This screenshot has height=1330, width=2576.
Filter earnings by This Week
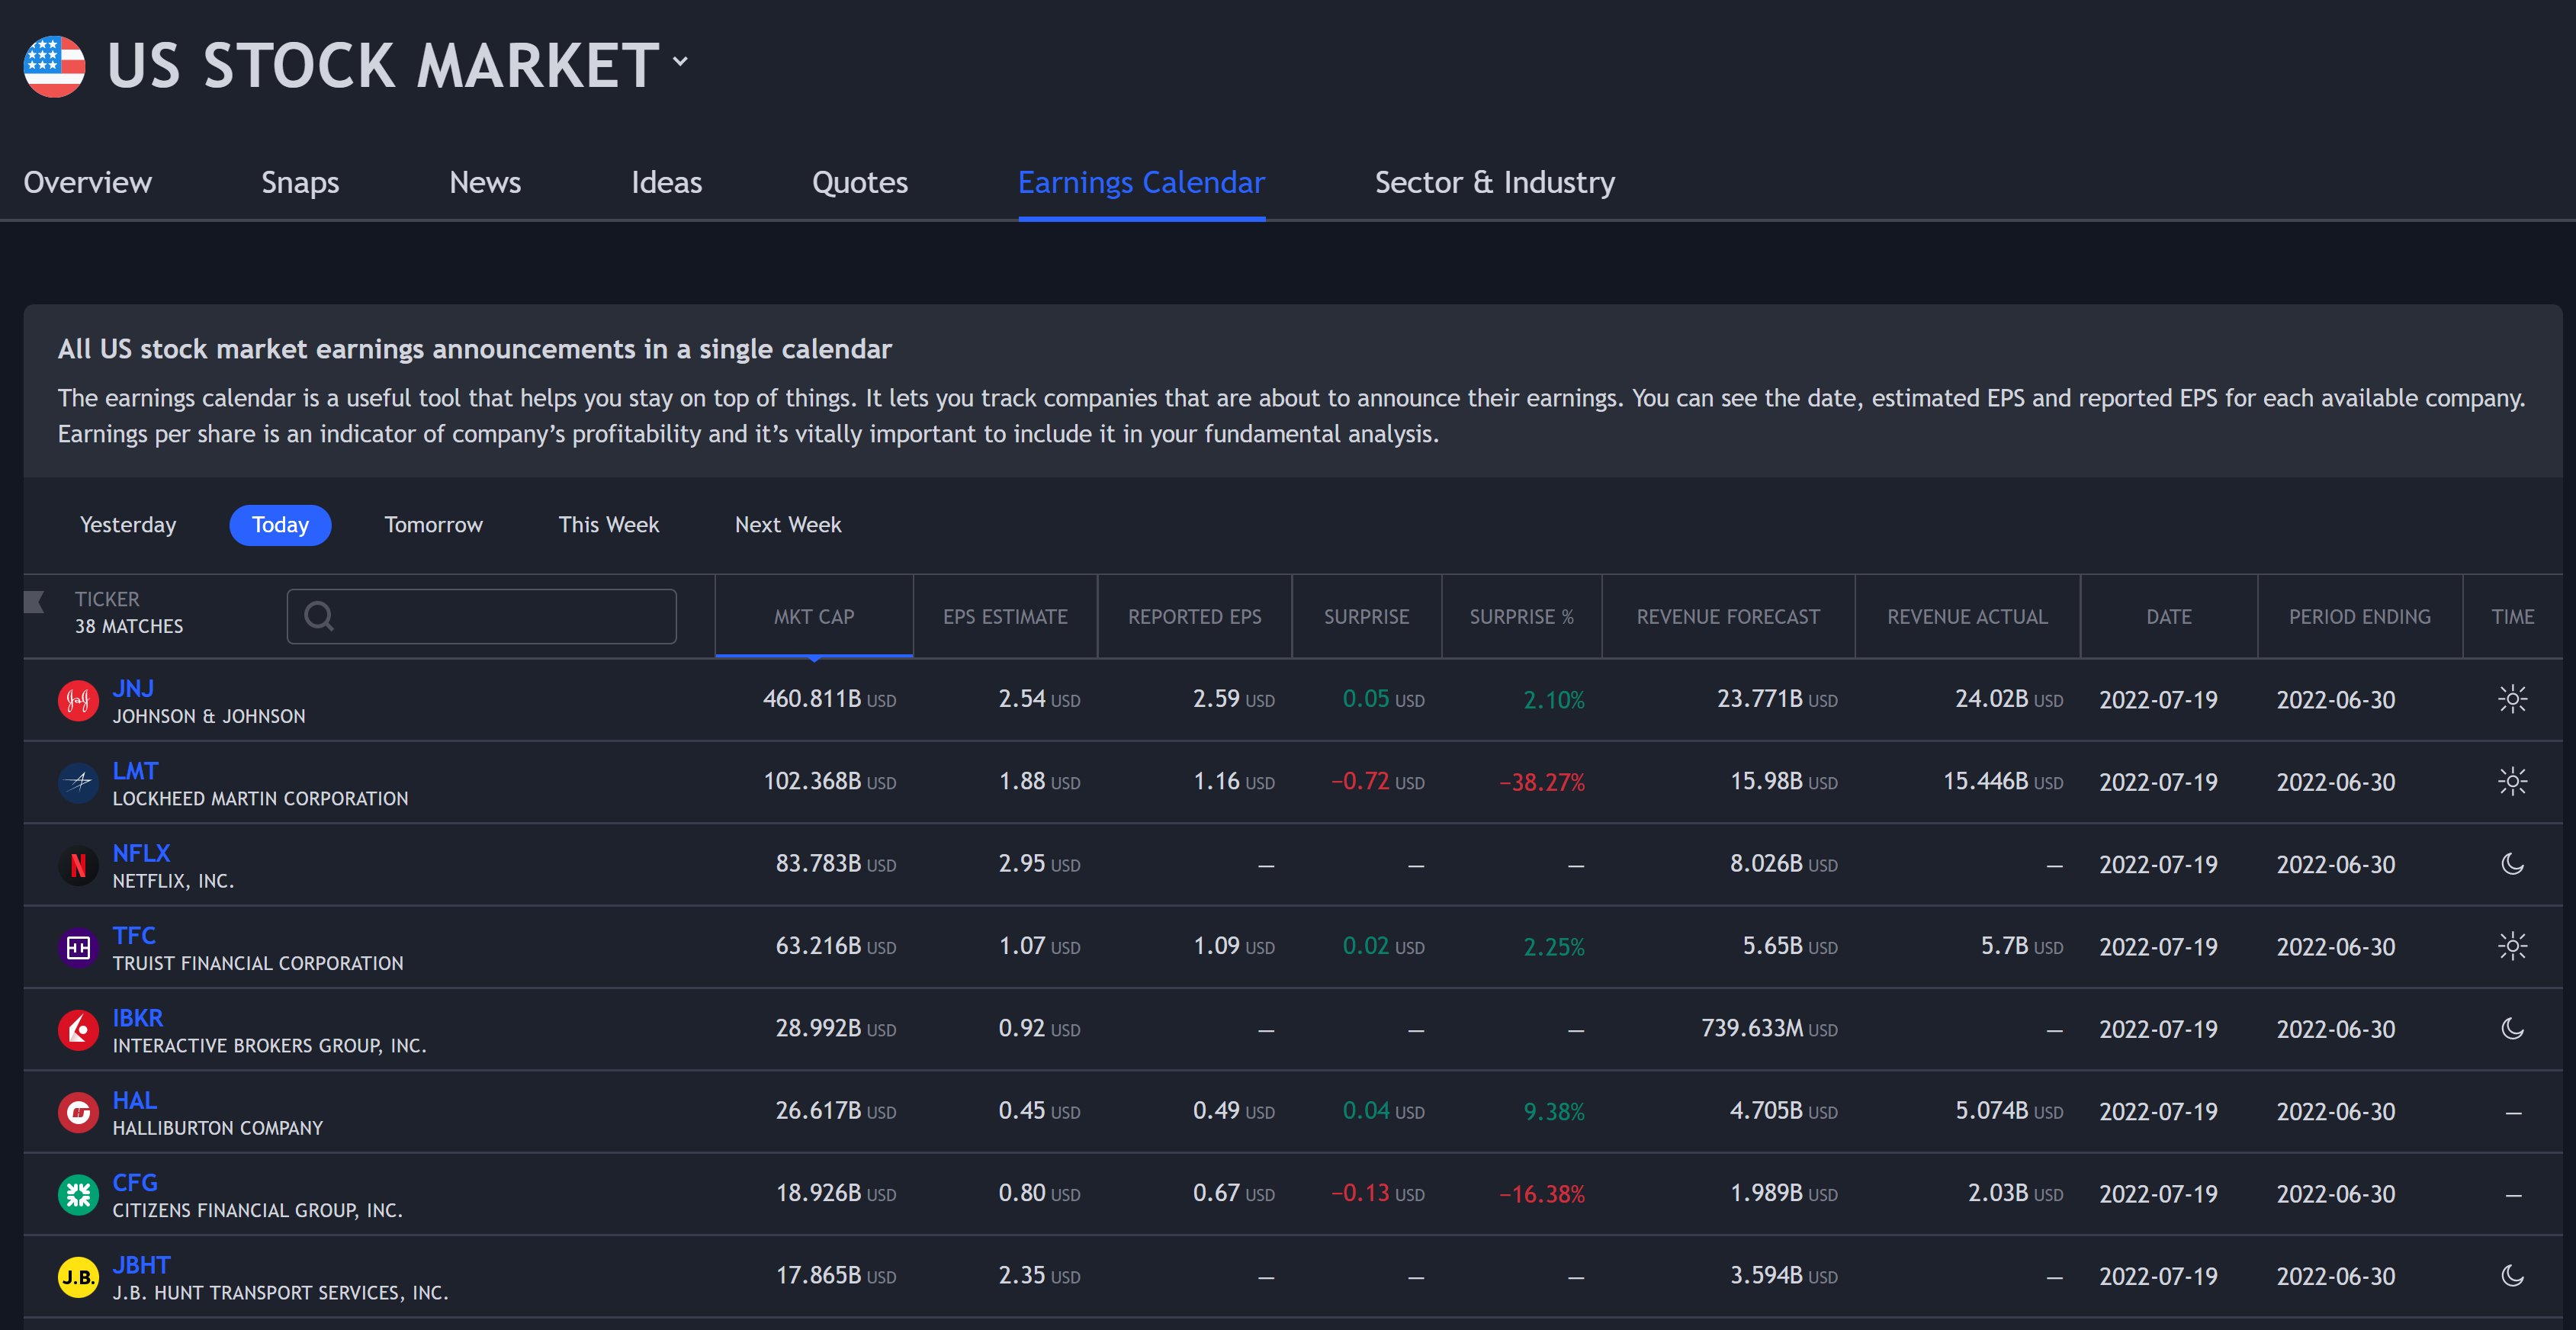pyautogui.click(x=609, y=525)
